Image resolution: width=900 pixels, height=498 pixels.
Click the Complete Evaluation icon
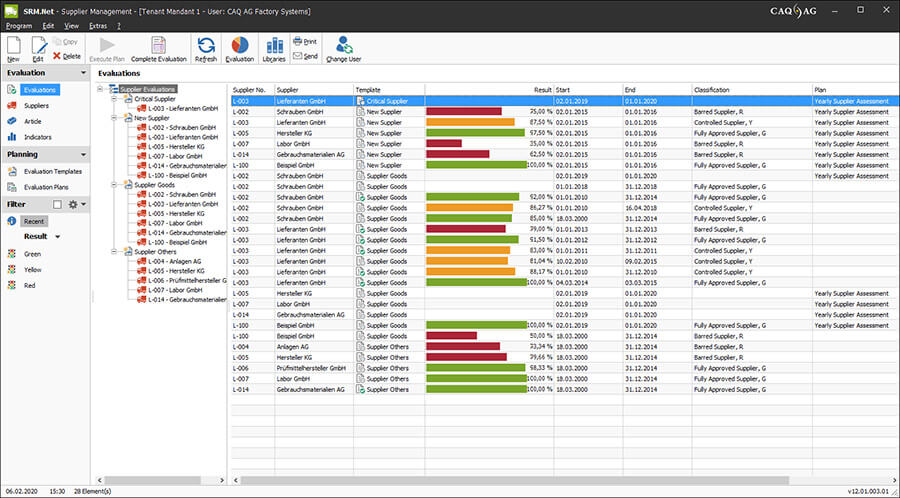click(x=158, y=47)
